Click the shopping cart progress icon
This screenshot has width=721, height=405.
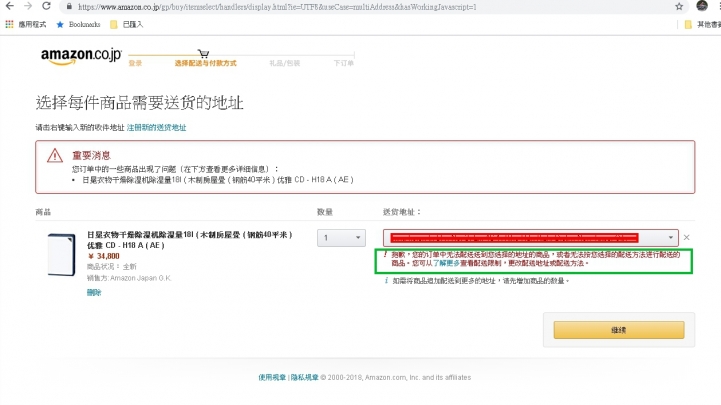point(203,54)
